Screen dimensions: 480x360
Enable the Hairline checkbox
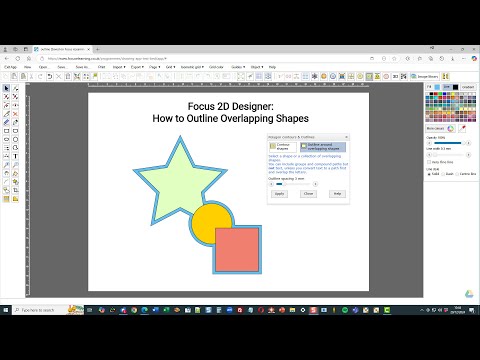pos(429,162)
